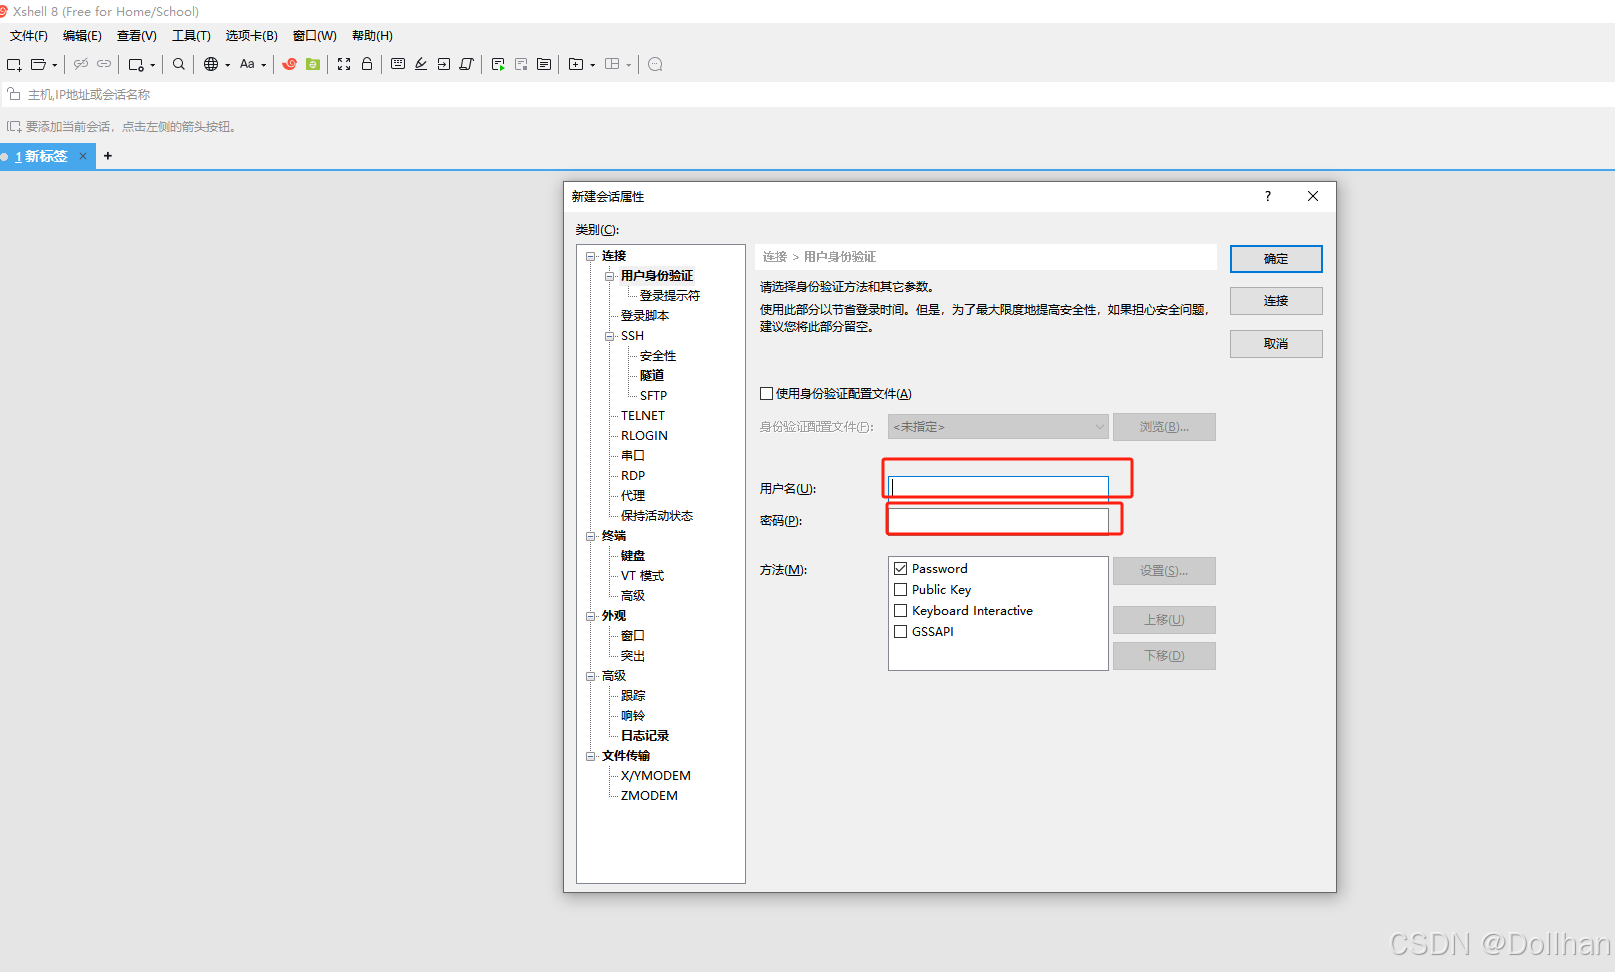Click the Xftp file transfer icon
This screenshot has height=972, width=1615.
pos(313,64)
